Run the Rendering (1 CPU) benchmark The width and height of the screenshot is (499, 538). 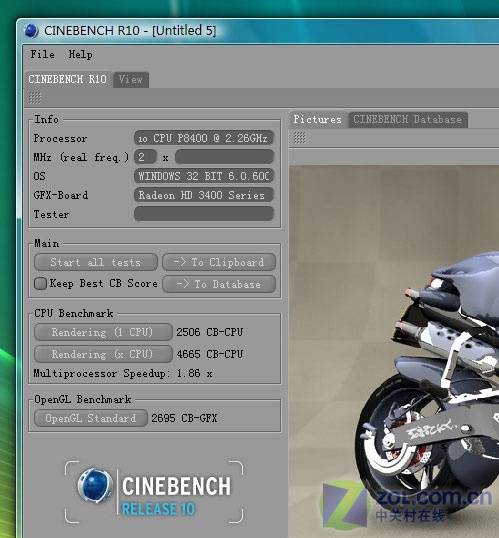[103, 332]
